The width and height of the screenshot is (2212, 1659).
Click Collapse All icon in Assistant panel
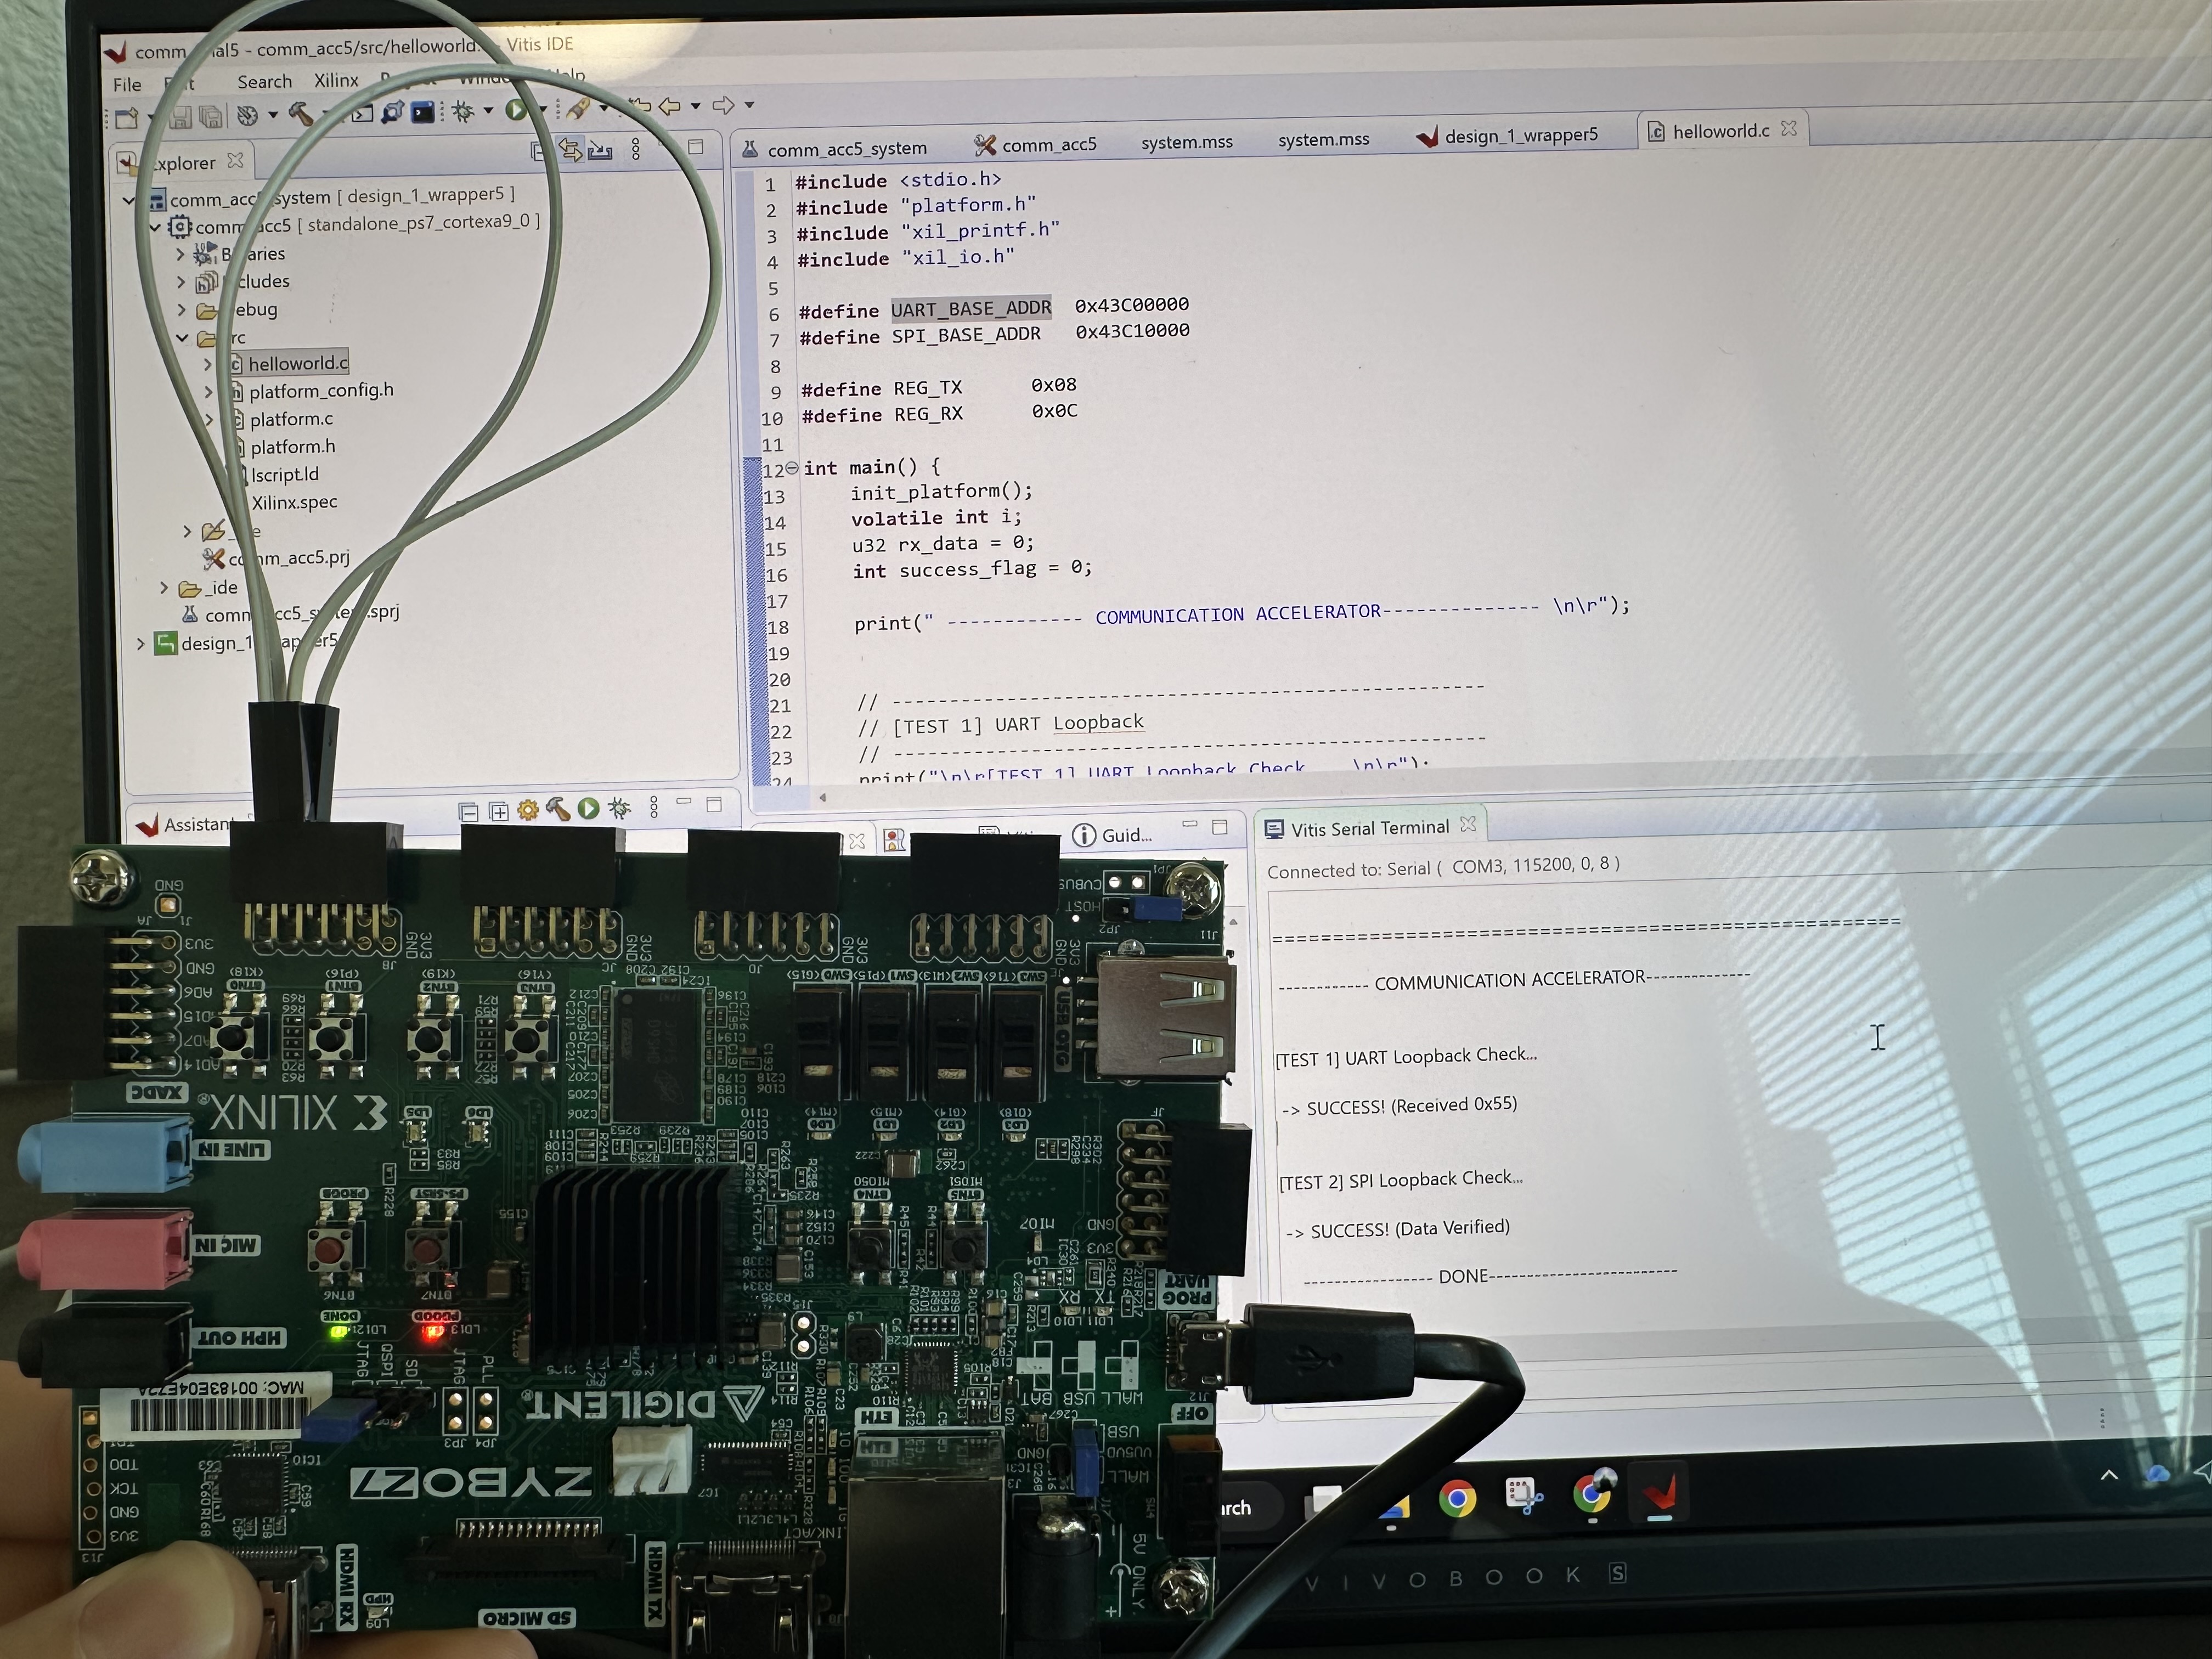point(468,811)
